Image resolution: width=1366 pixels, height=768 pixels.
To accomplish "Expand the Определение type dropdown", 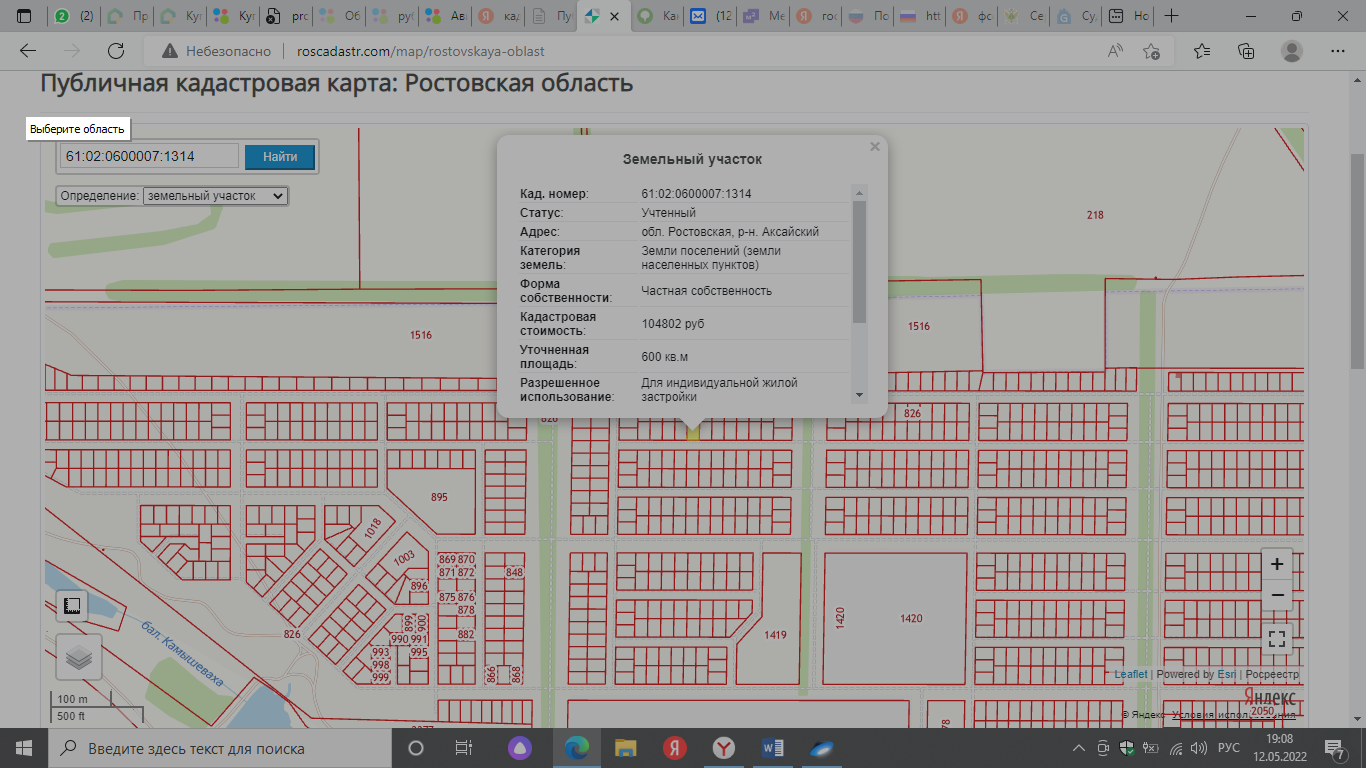I will point(215,196).
